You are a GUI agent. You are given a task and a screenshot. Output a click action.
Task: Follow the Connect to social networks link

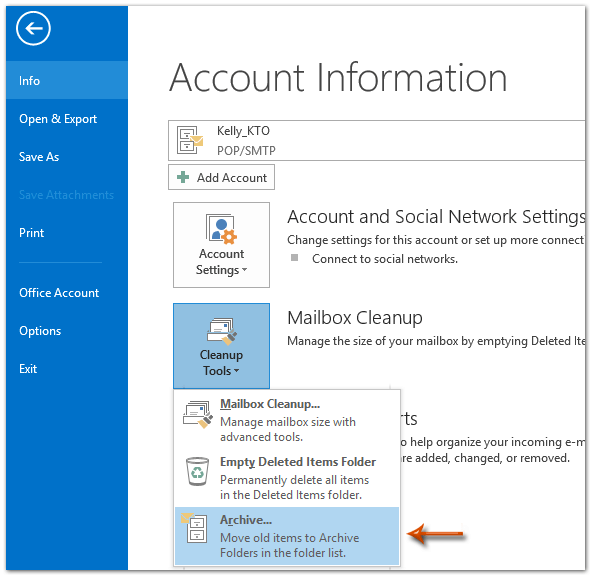coord(385,259)
